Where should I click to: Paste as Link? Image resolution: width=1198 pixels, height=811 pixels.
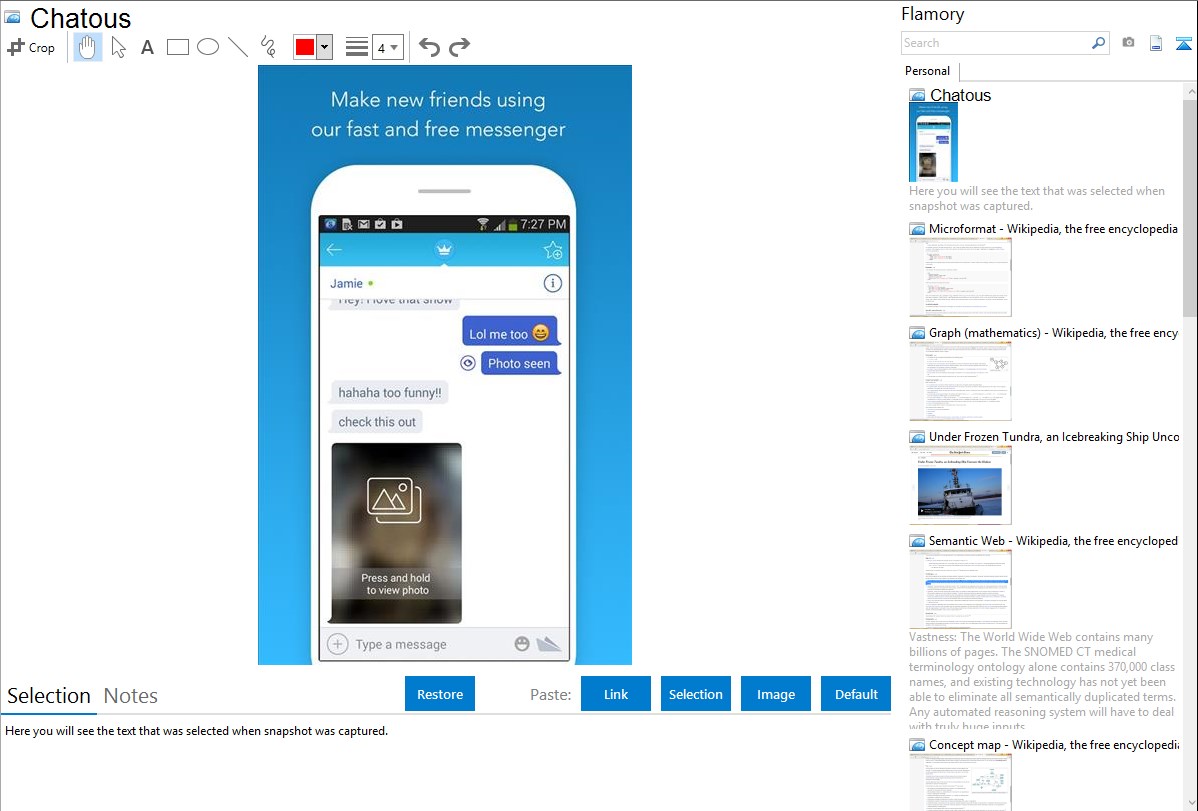pyautogui.click(x=616, y=694)
